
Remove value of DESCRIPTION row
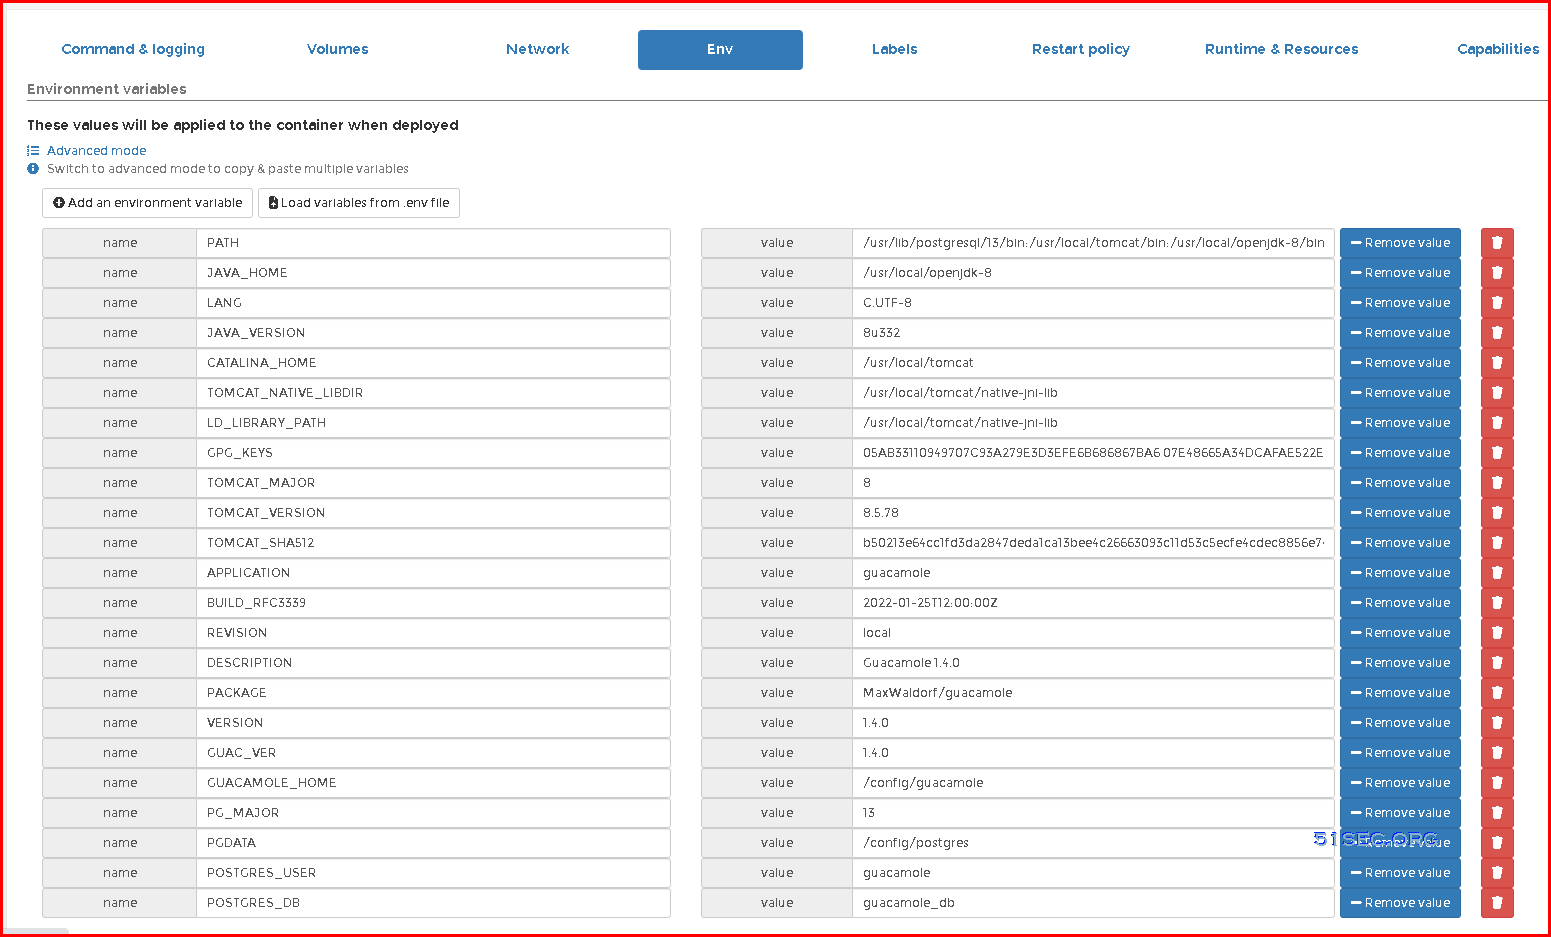(1400, 663)
